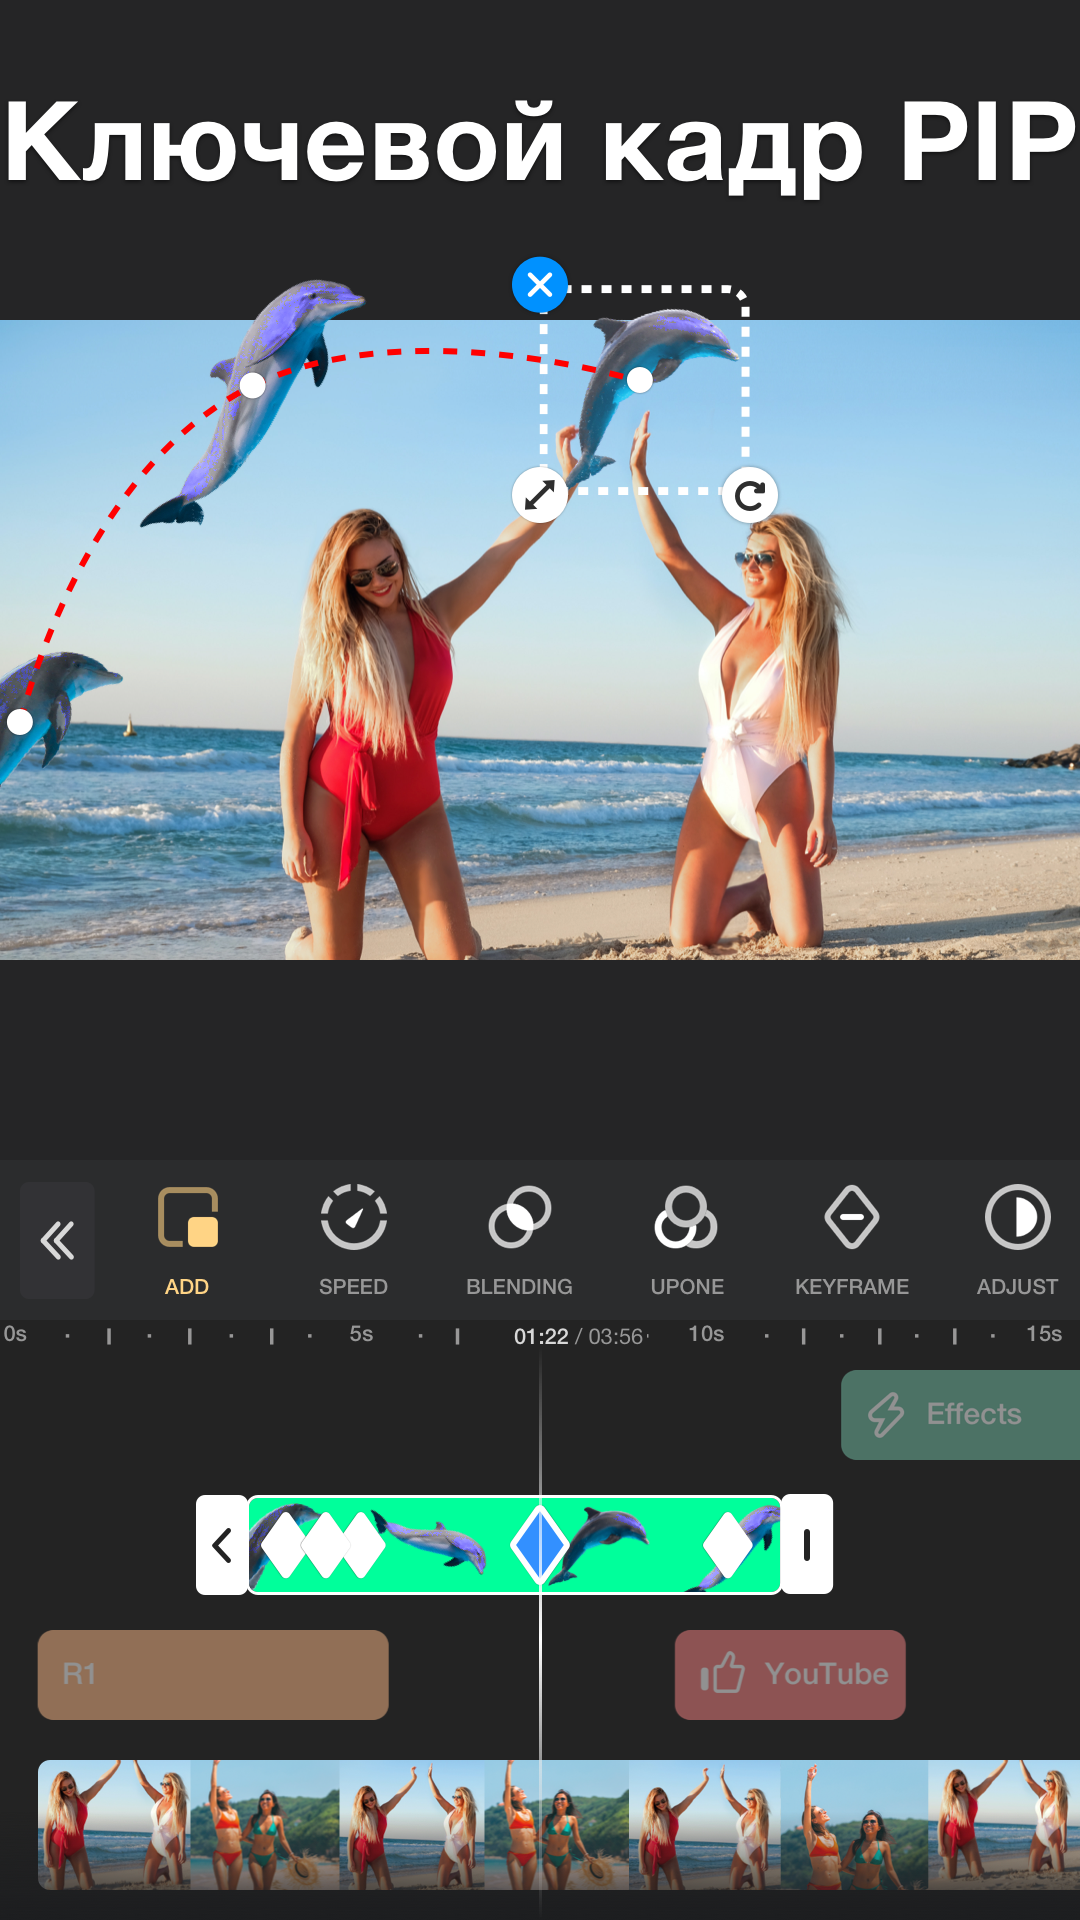
Task: Tap the 15s mark on the time ruler
Action: [x=1044, y=1334]
